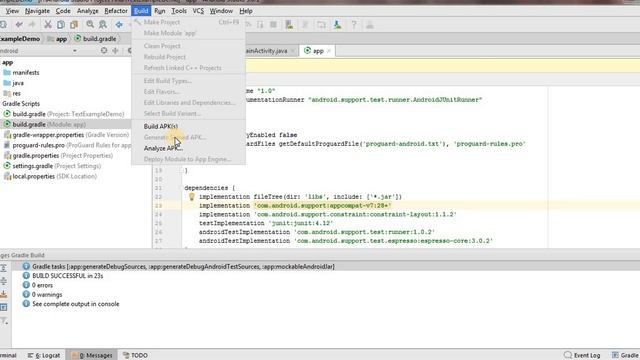Image resolution: width=640 pixels, height=360 pixels.
Task: Open the AVD Manager toolbar icon
Action: tap(289, 25)
